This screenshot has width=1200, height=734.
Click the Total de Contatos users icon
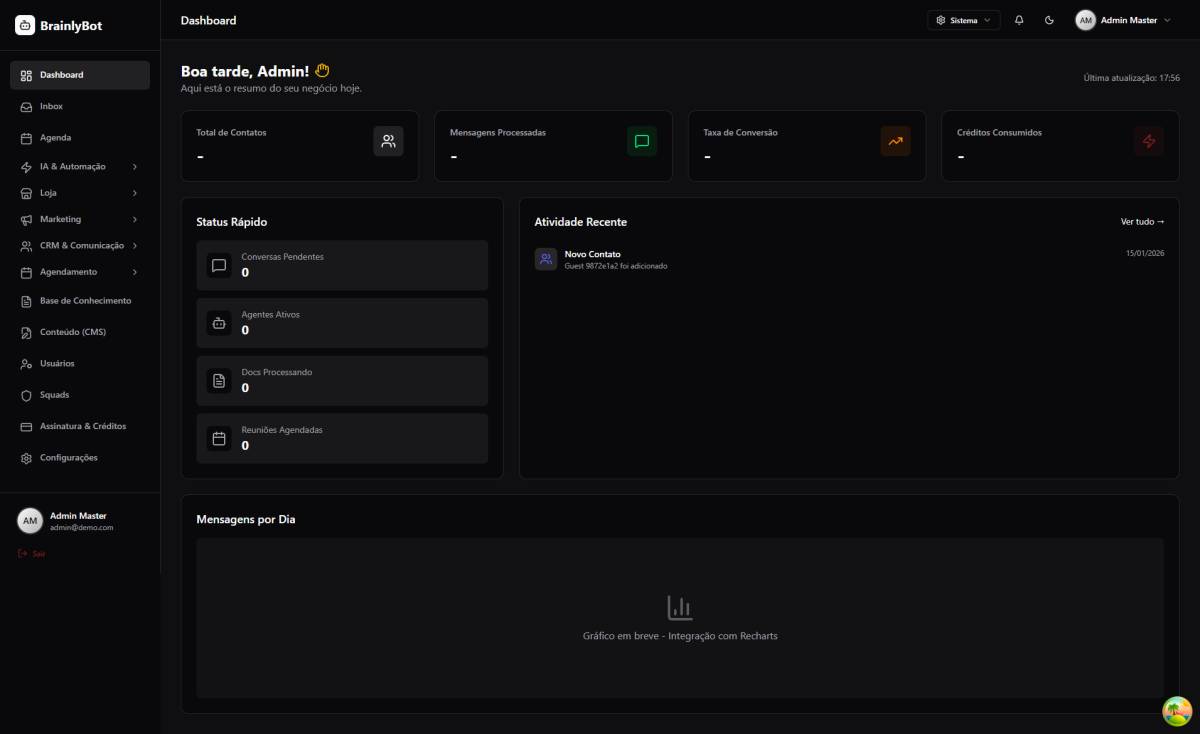389,141
